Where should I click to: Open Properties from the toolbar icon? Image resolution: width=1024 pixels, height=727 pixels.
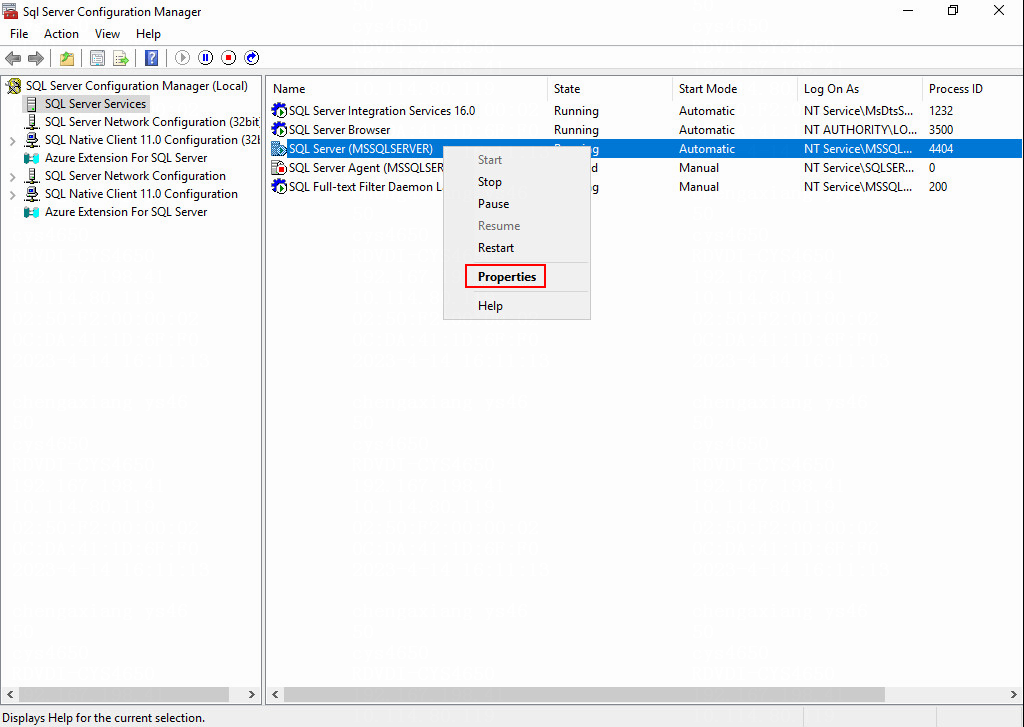97,58
